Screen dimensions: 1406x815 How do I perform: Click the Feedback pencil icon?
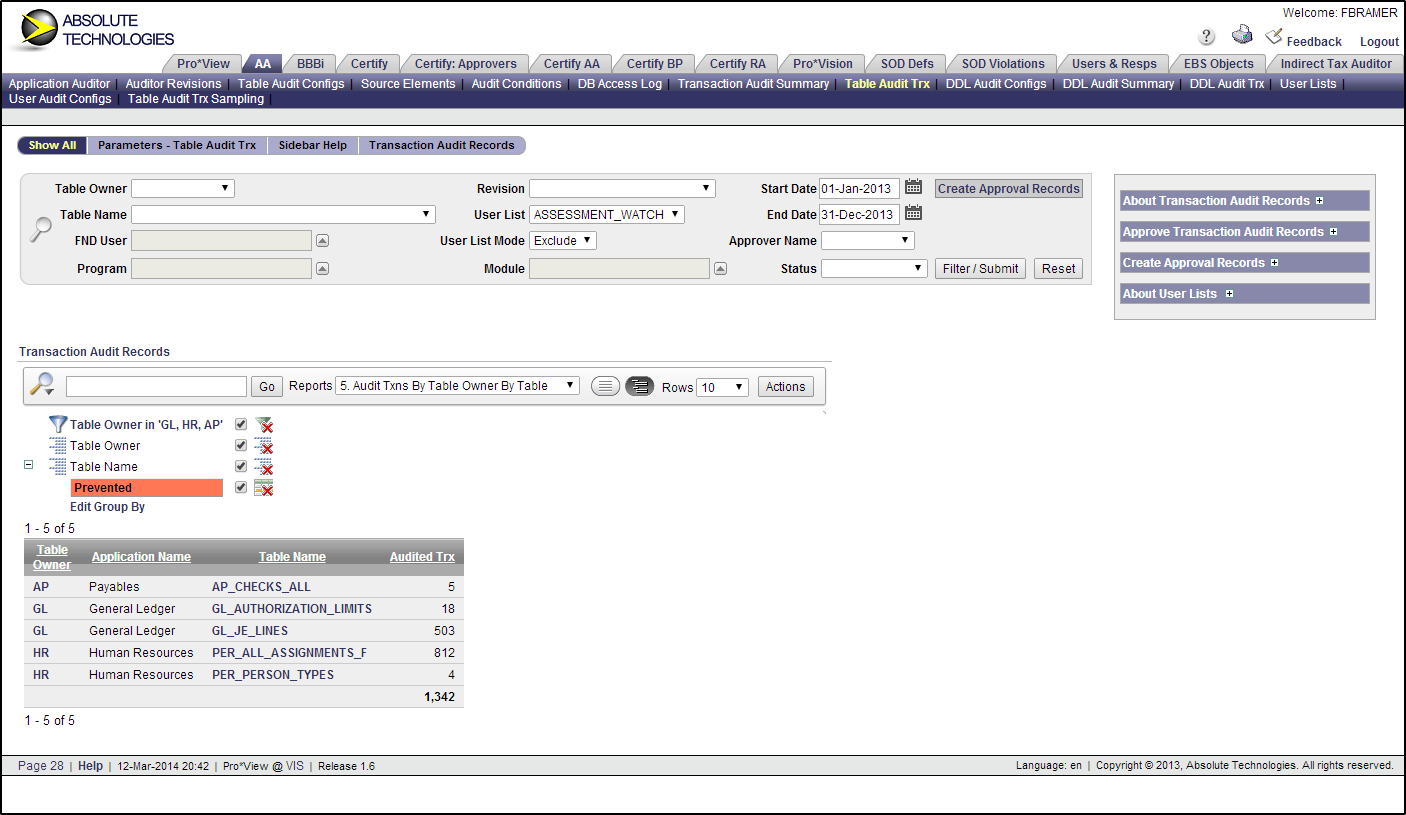(x=1274, y=36)
